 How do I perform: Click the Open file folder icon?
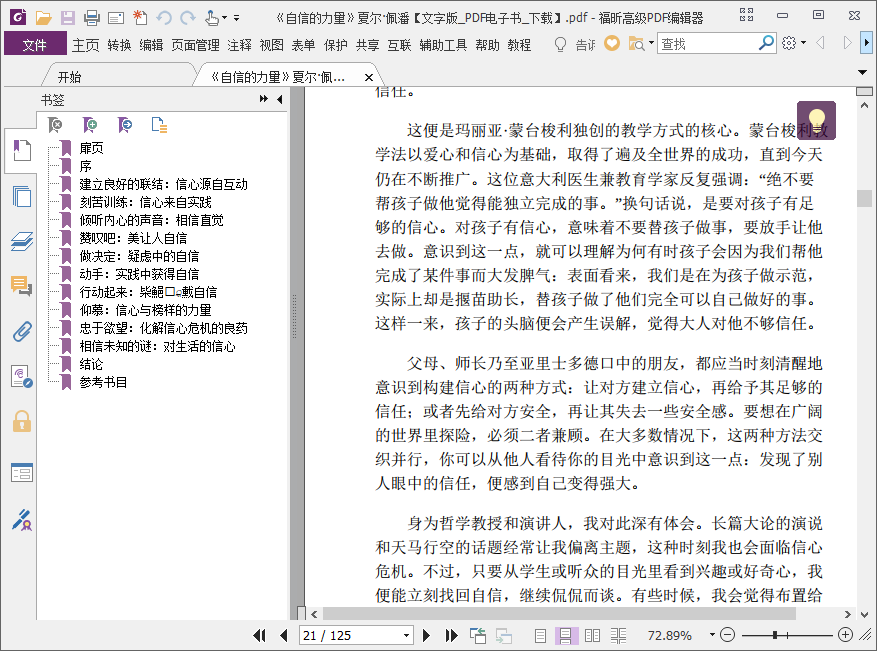(44, 18)
